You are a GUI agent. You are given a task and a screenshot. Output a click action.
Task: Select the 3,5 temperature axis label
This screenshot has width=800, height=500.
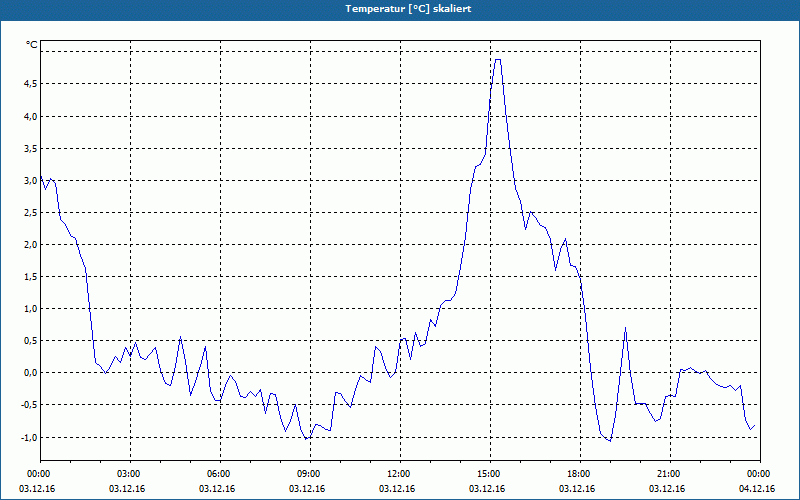pos(31,148)
